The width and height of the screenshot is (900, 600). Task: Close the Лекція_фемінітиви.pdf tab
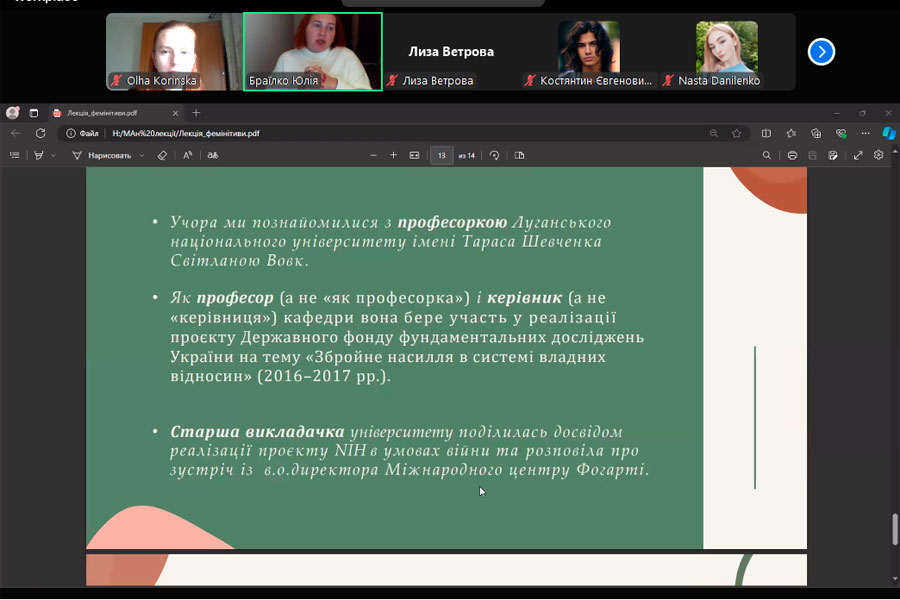click(x=175, y=113)
